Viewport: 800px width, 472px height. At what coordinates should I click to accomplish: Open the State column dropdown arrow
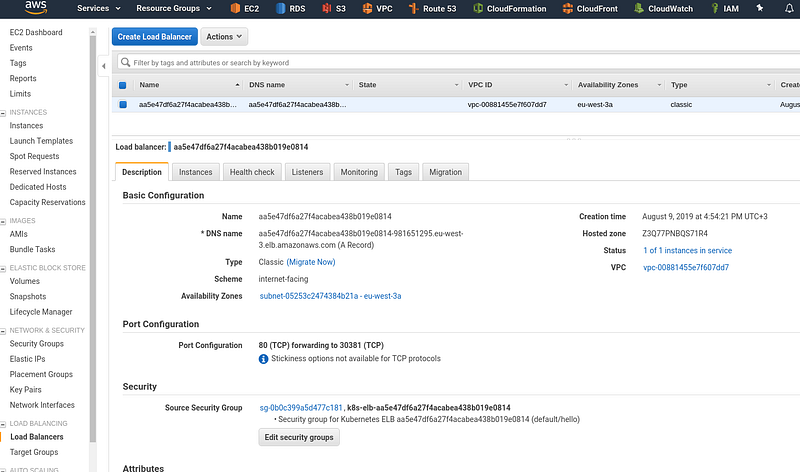coord(457,85)
